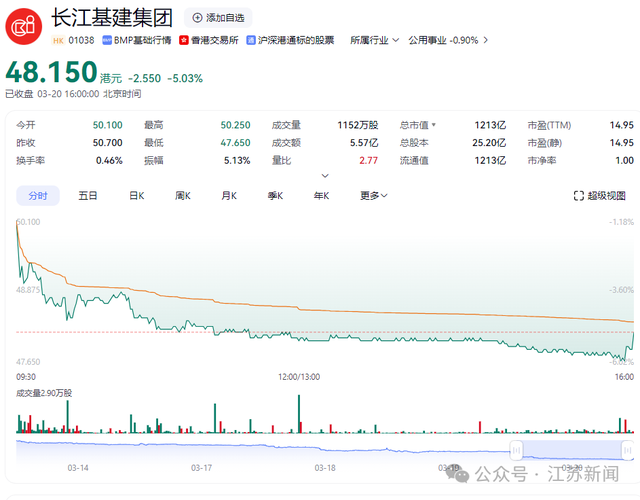Click the 今开 value 50.100
This screenshot has width=640, height=500.
[107, 125]
